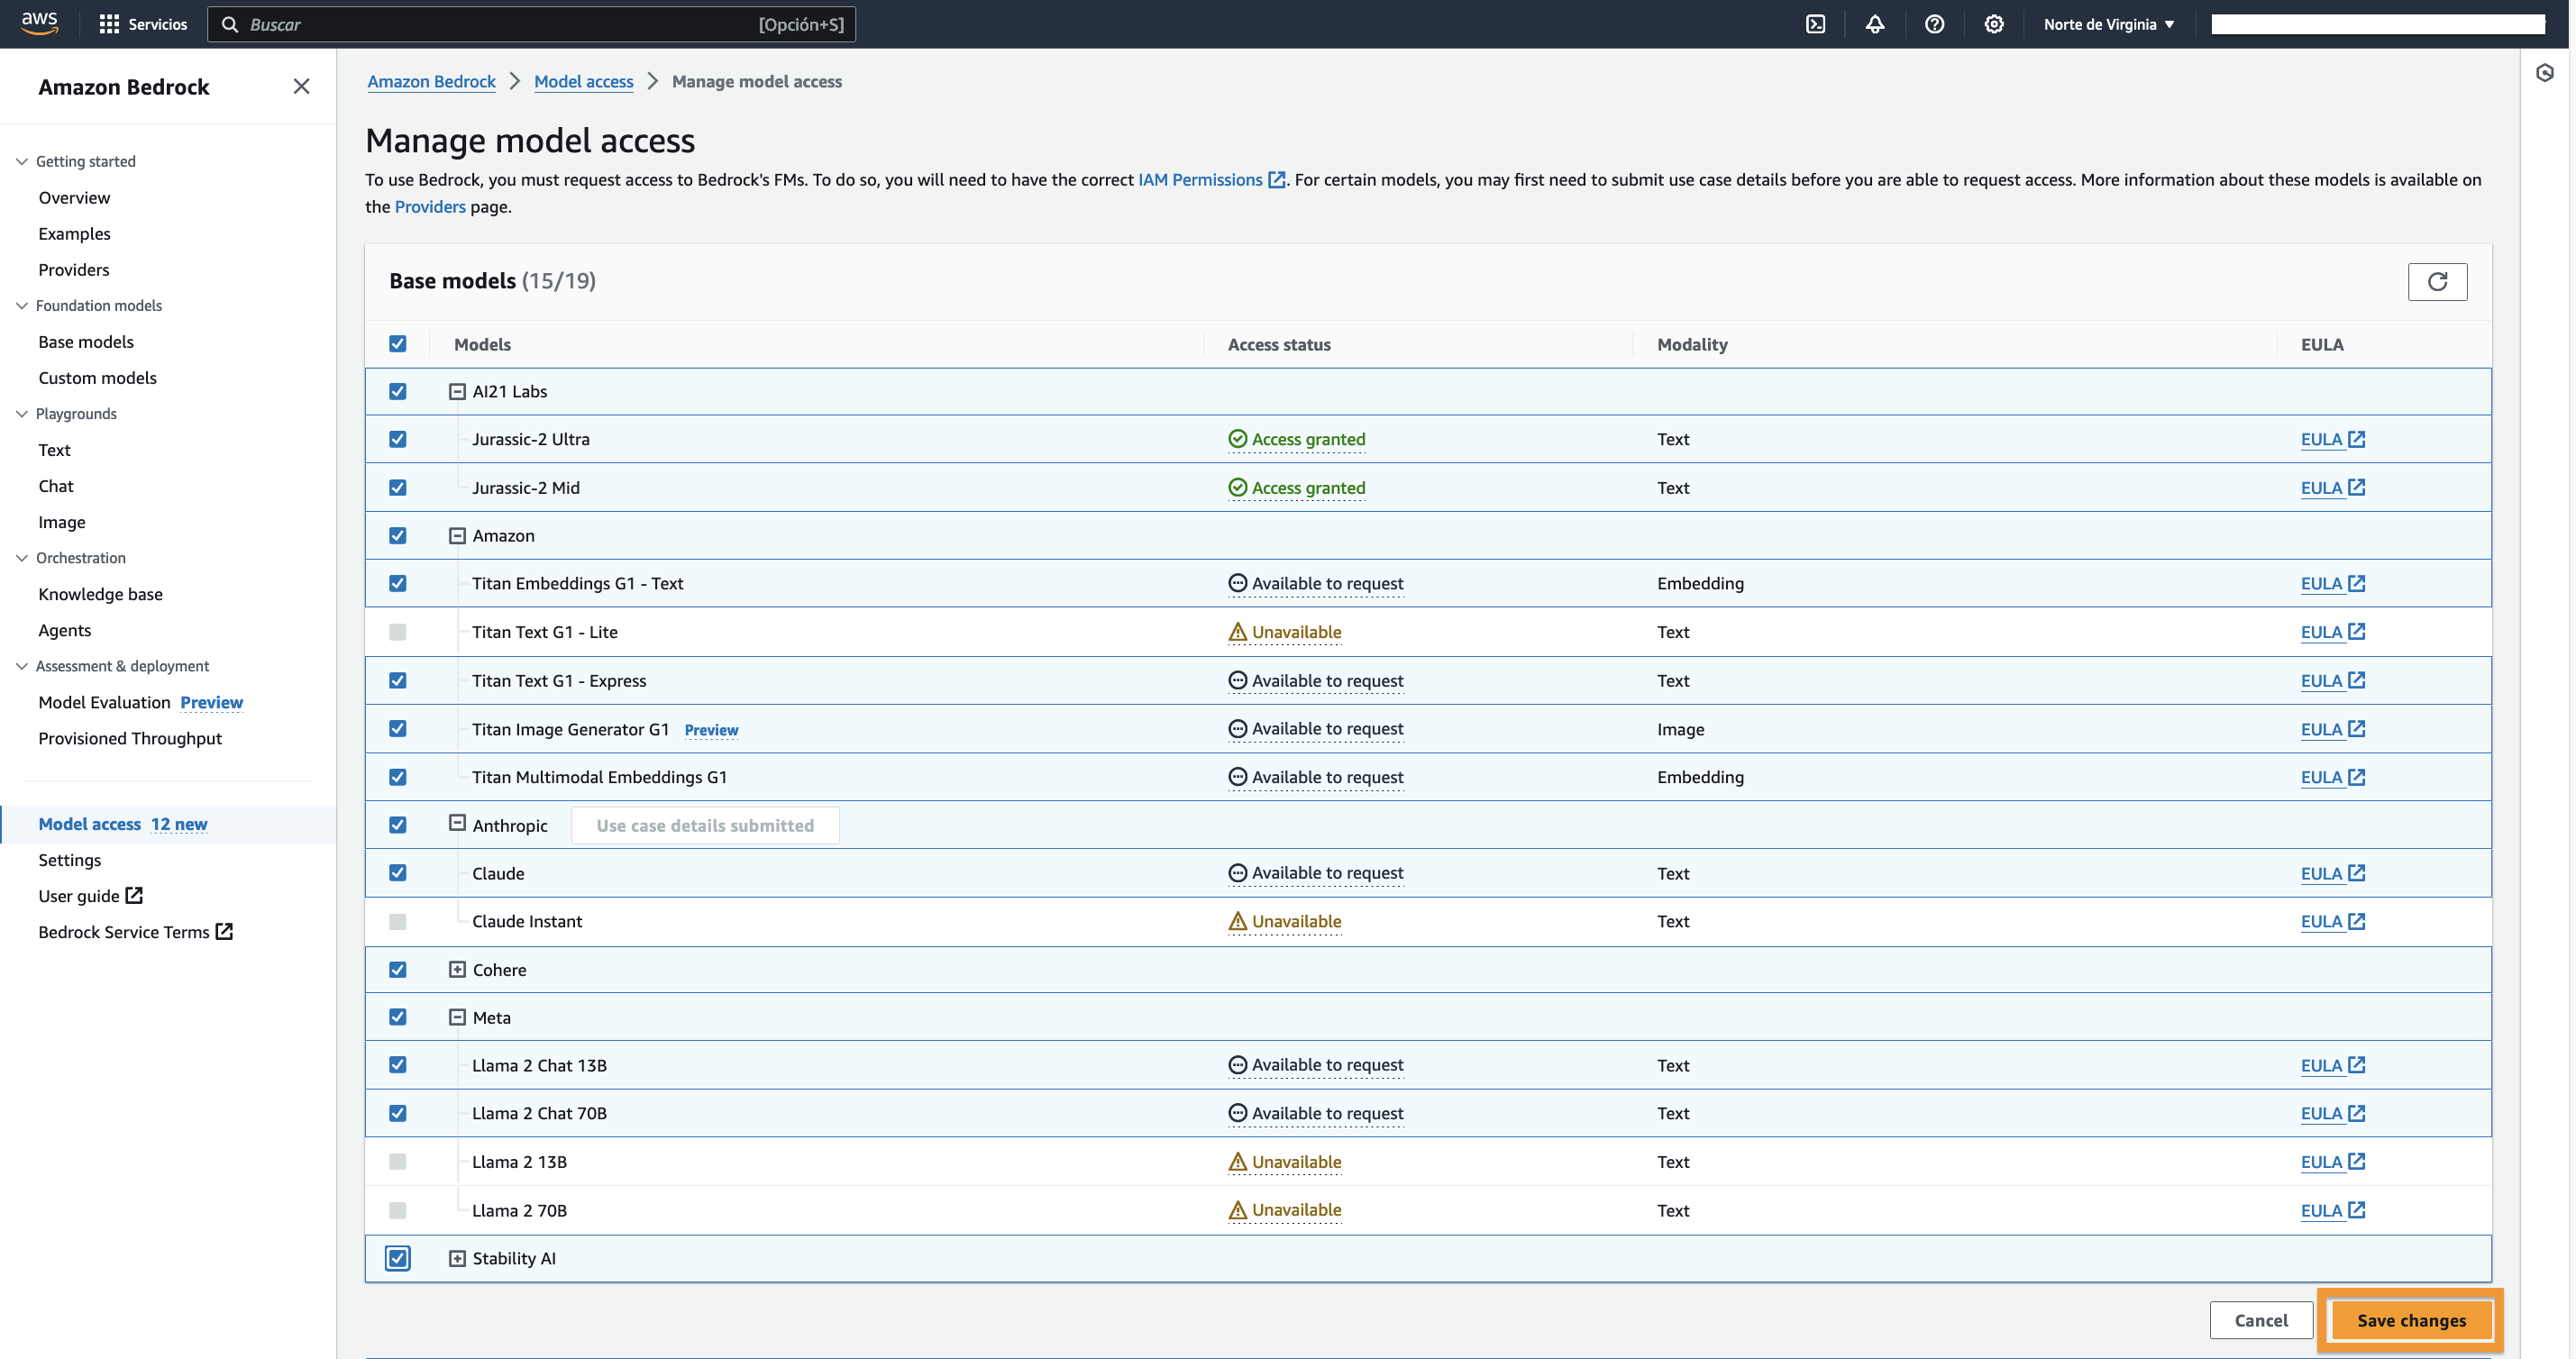
Task: Open the Norte de Virginia region dropdown
Action: point(2108,24)
